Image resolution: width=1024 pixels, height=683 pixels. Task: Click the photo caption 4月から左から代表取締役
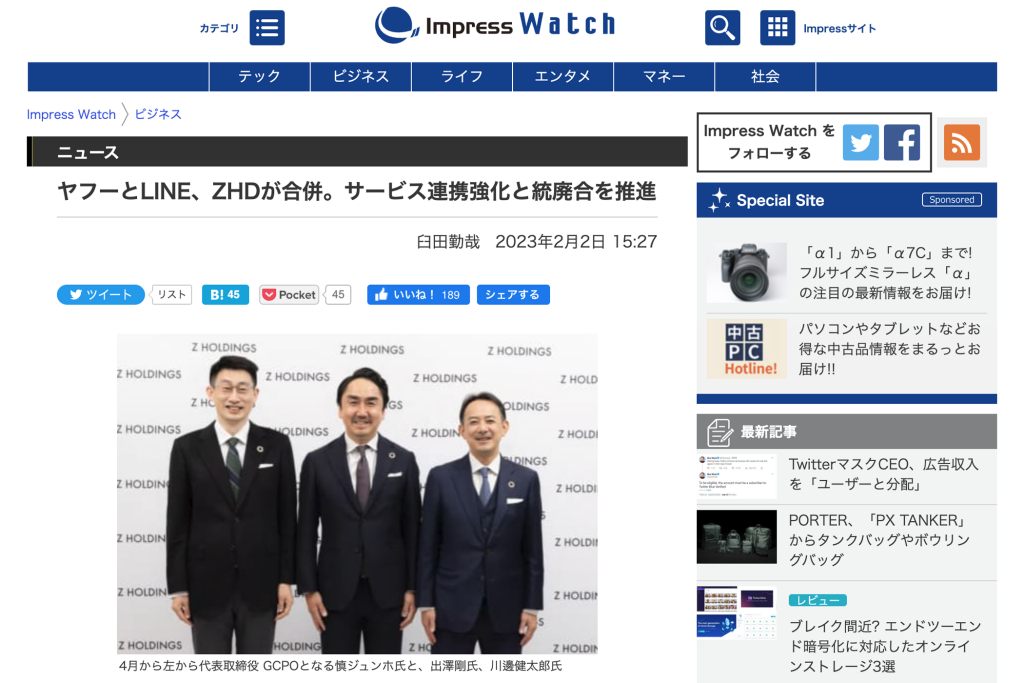click(x=340, y=666)
